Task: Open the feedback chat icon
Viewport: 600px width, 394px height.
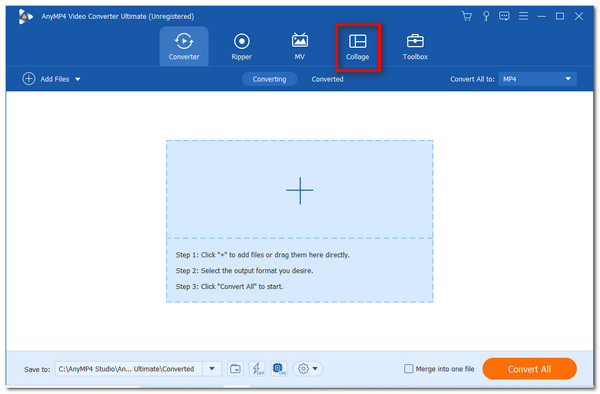Action: (504, 16)
